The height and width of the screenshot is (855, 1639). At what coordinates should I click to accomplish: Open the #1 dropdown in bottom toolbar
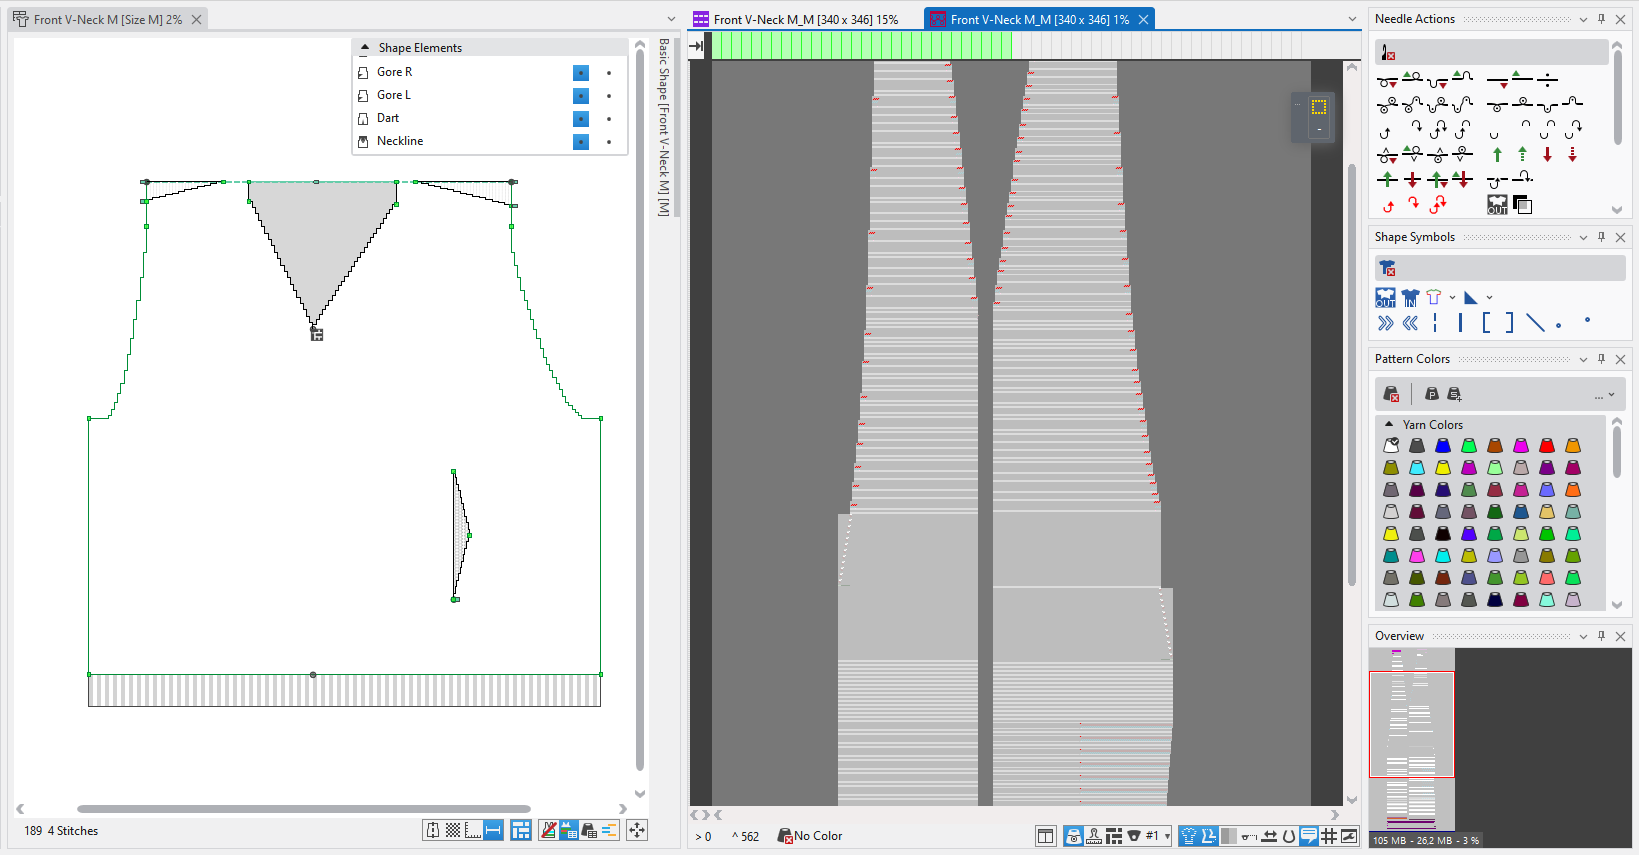click(x=1167, y=836)
